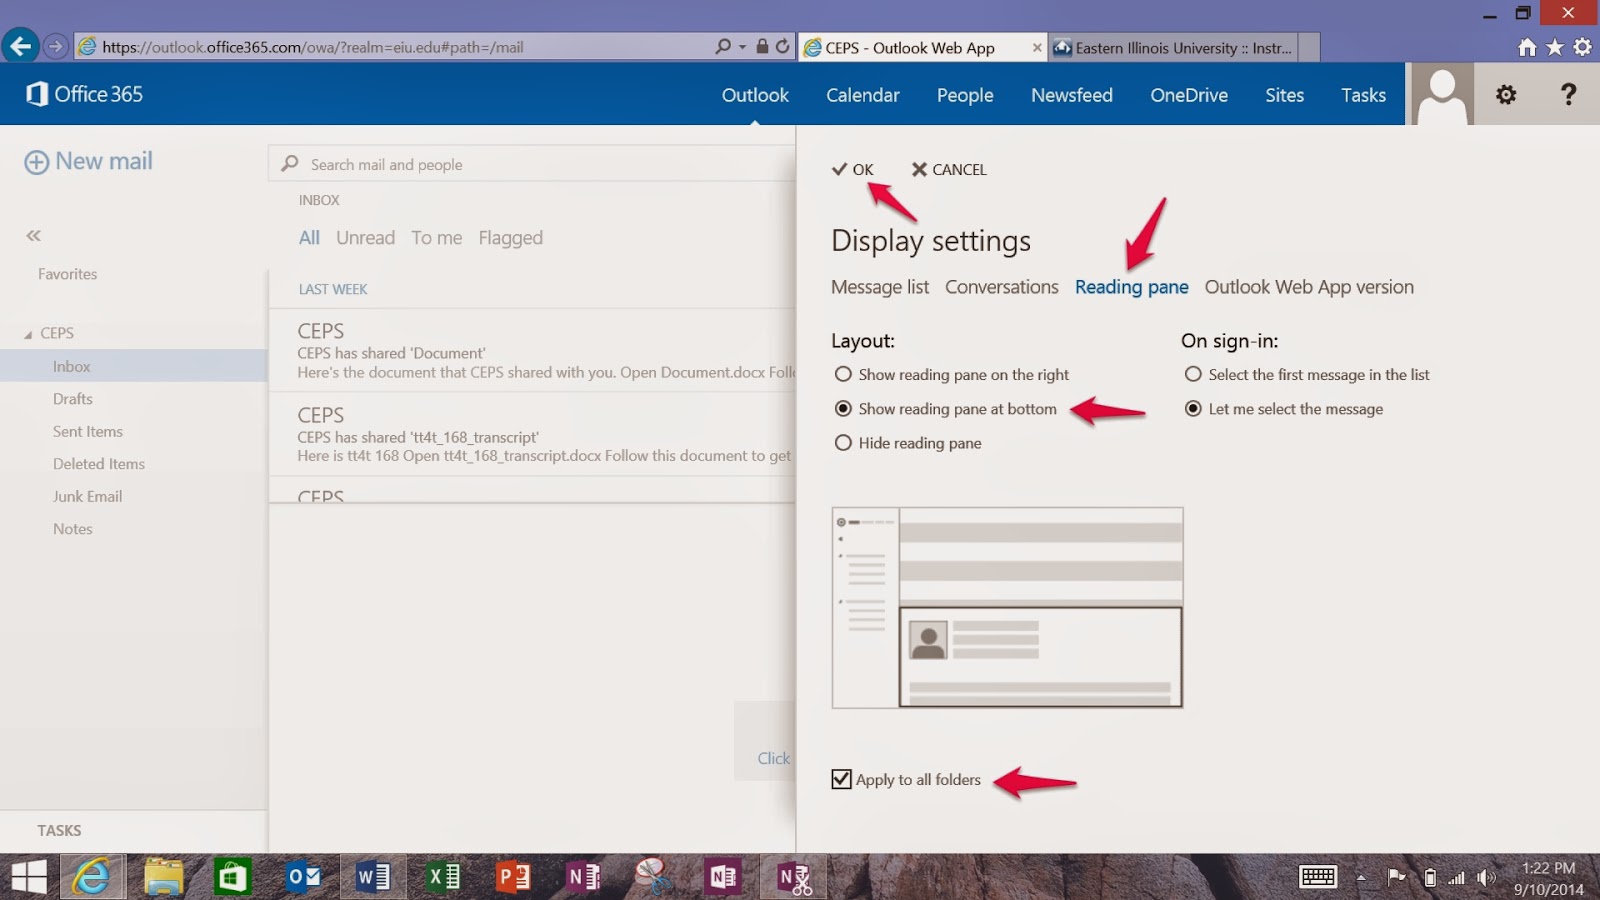Confirm display settings with OK
This screenshot has height=900, width=1600.
pos(853,169)
